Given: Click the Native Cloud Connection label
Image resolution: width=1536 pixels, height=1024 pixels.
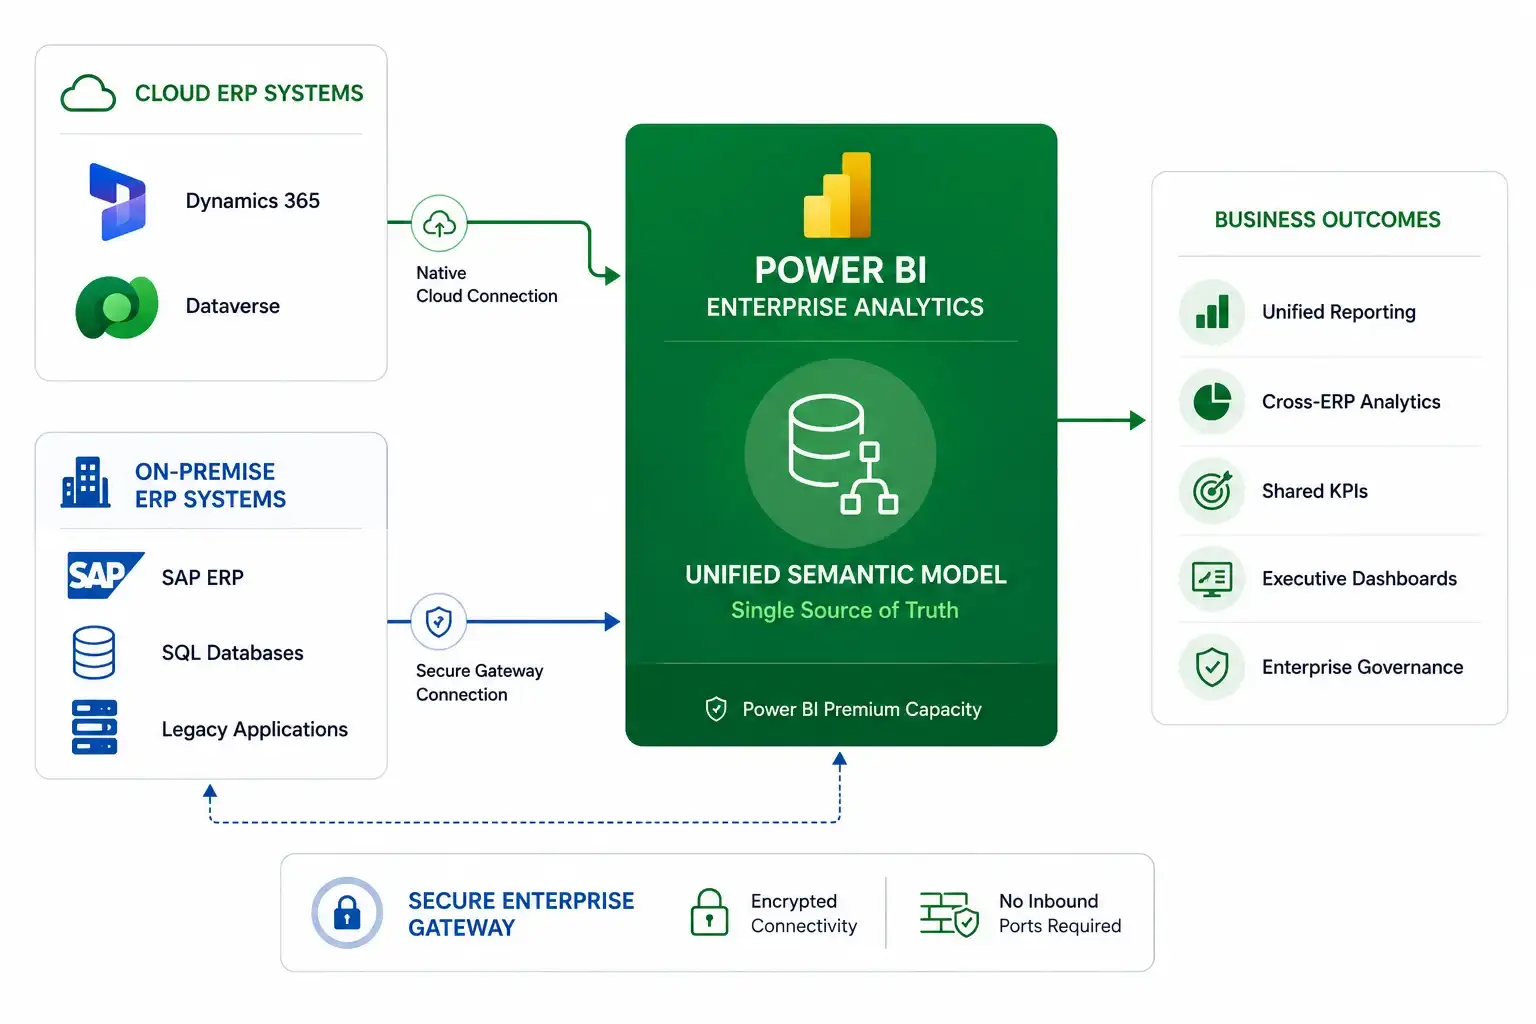Looking at the screenshot, I should tap(487, 284).
